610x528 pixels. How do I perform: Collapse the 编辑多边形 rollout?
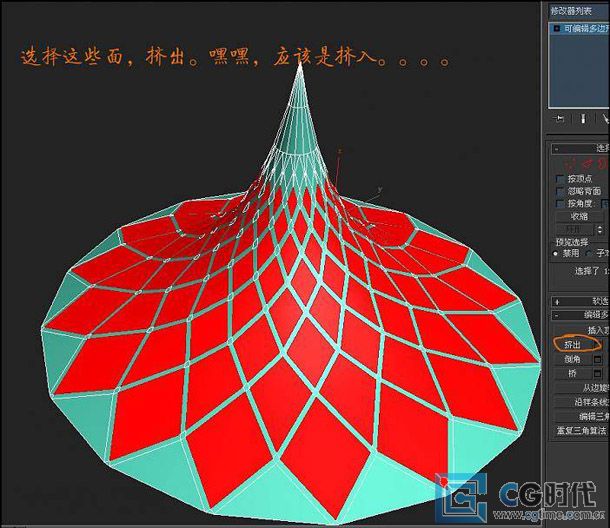click(x=580, y=315)
